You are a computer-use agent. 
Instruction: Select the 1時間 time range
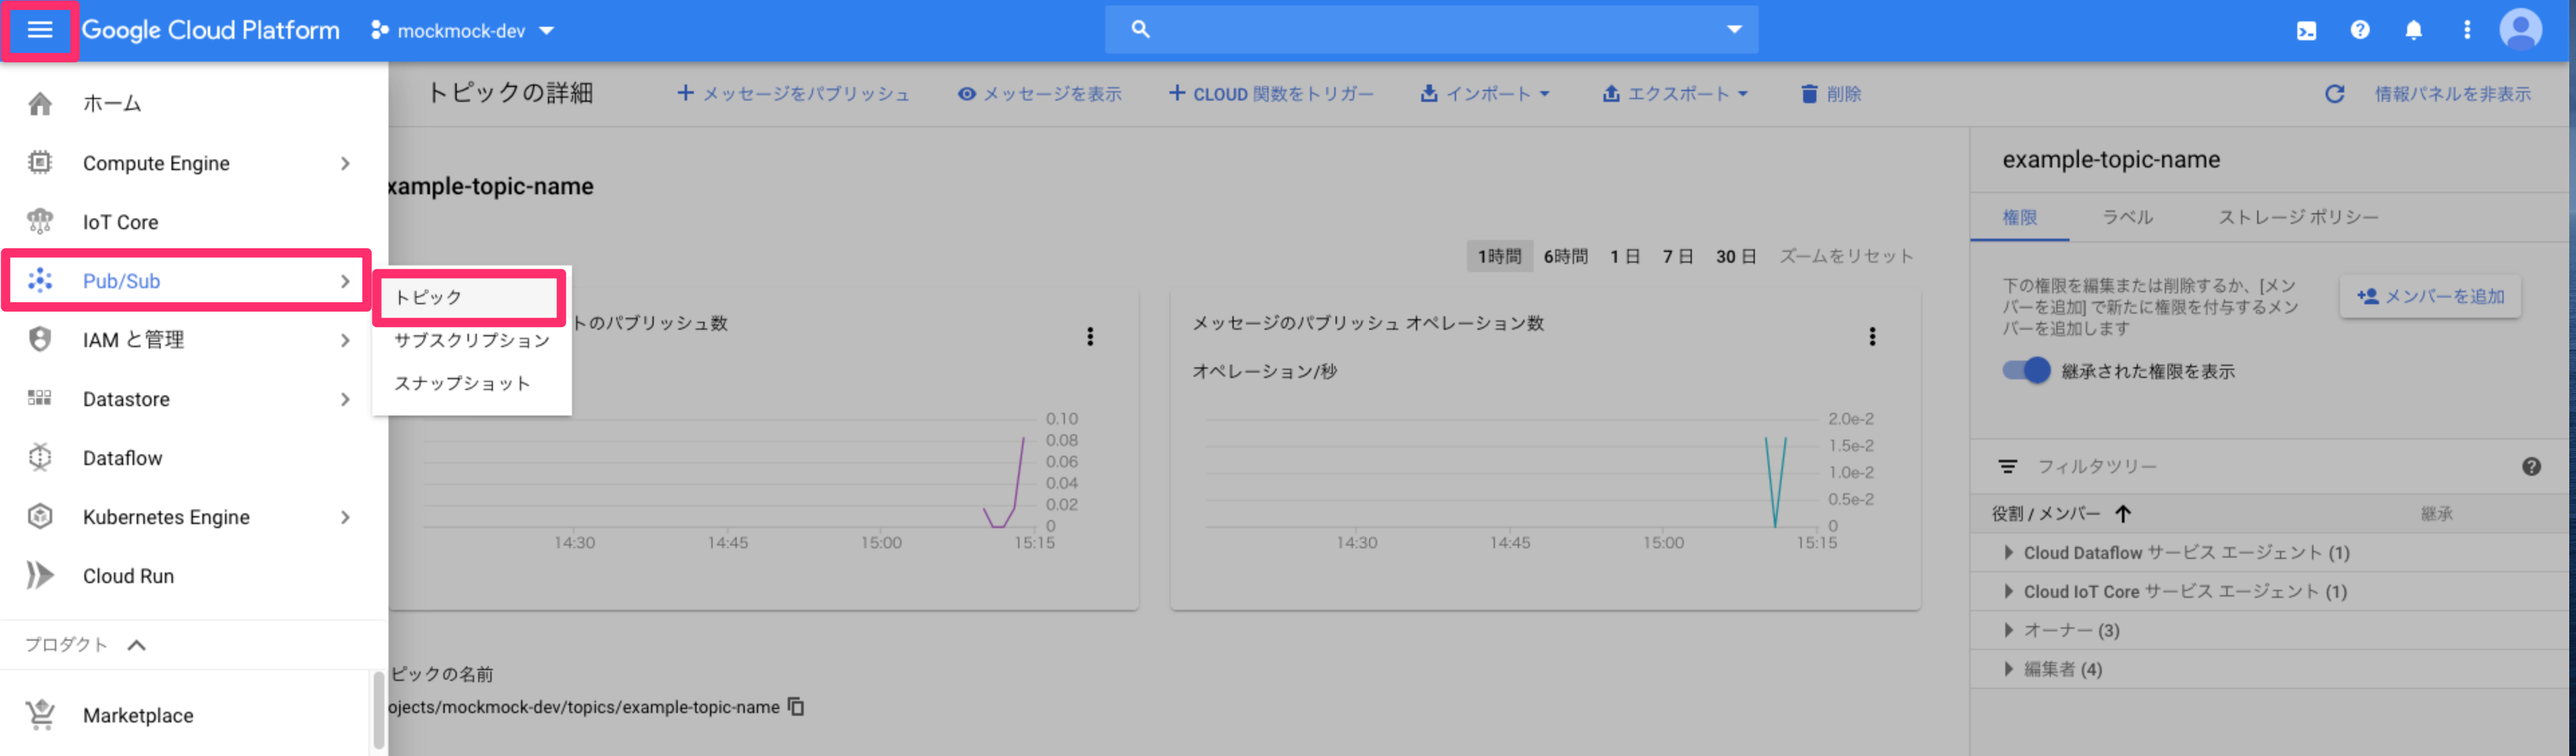coord(1499,257)
